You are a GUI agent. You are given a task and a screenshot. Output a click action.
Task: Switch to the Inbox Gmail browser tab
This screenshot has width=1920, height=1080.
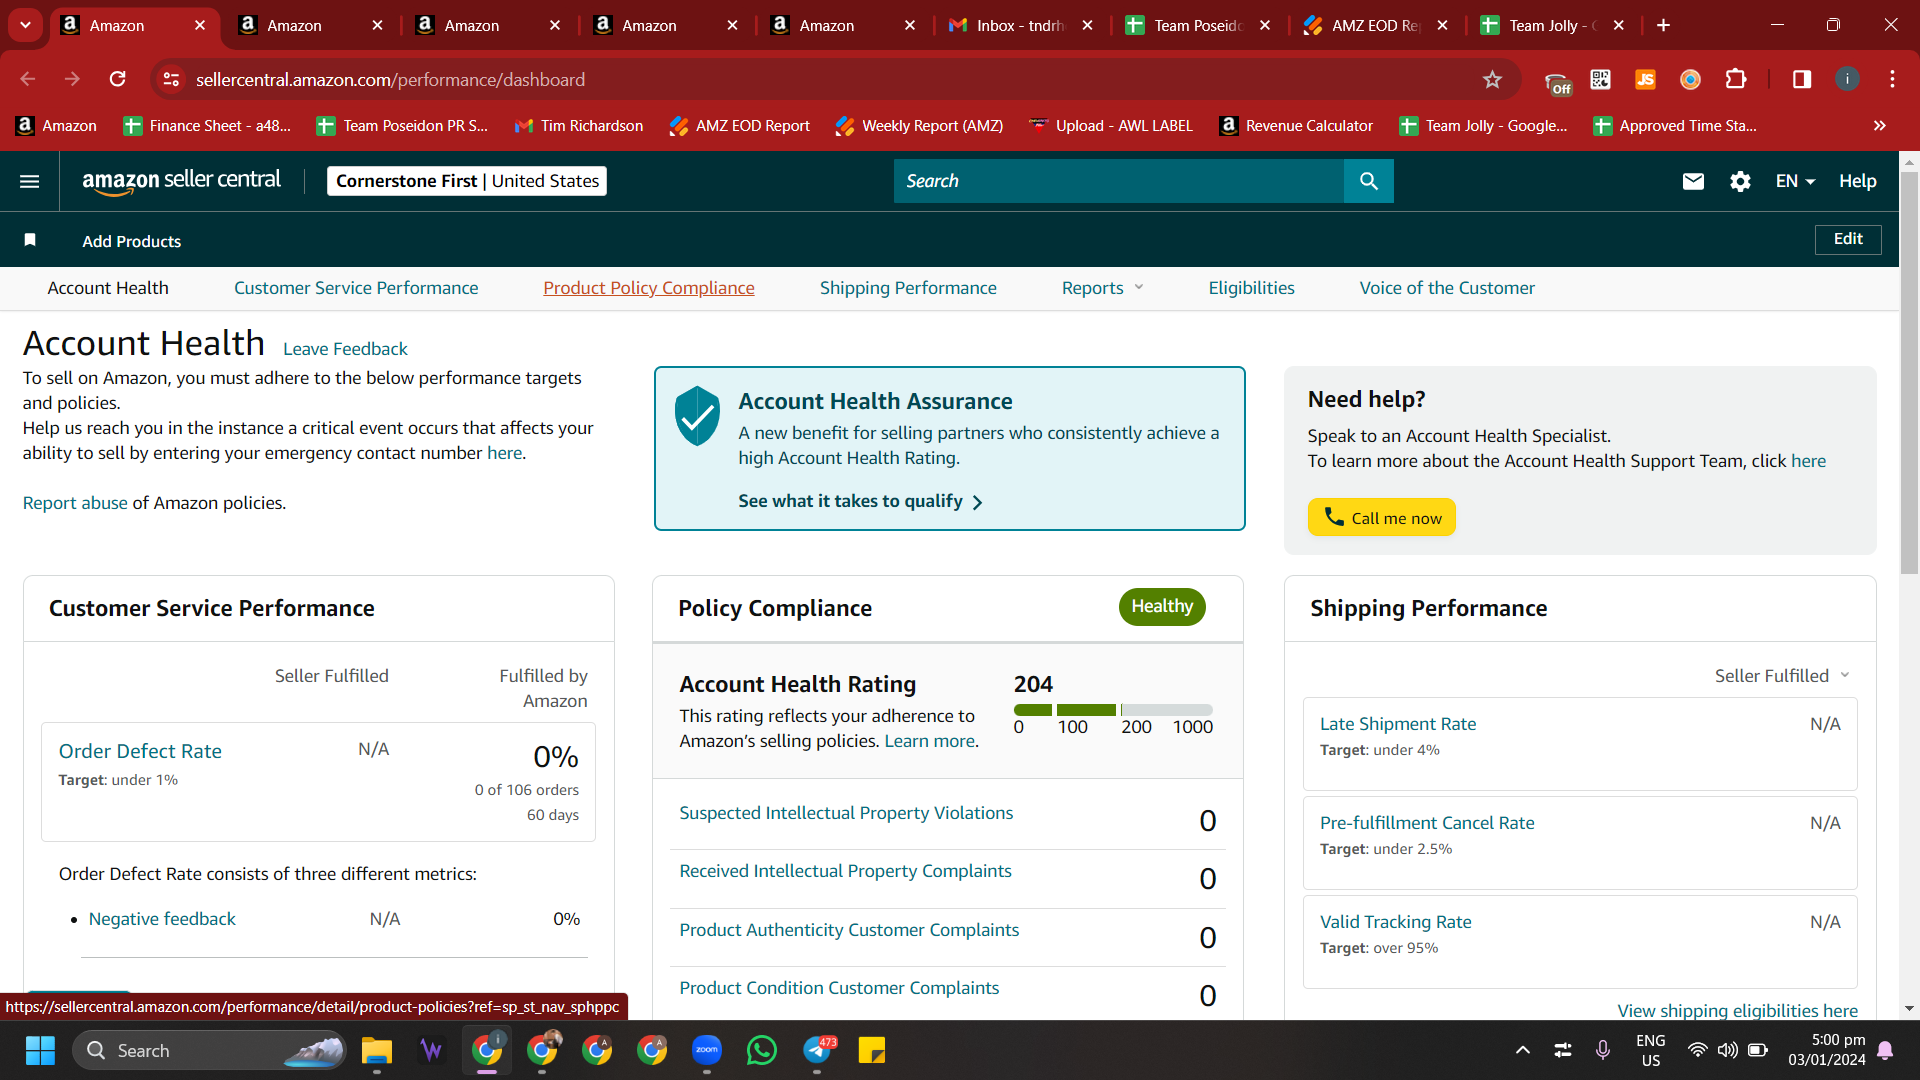pos(1020,25)
